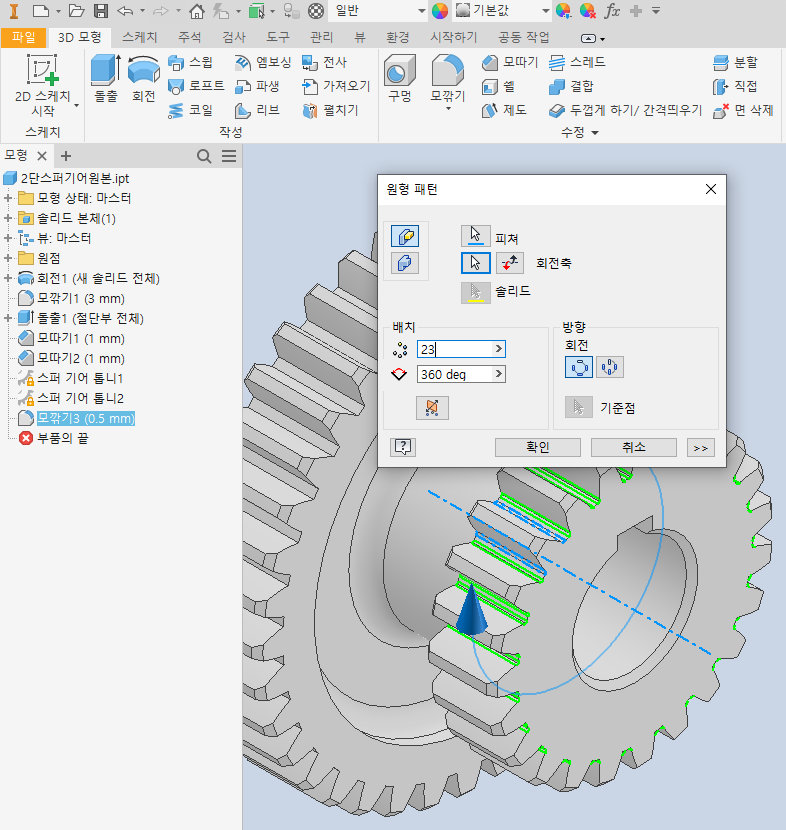Activate the 솔리드 solid selector
The image size is (786, 830).
[x=475, y=292]
